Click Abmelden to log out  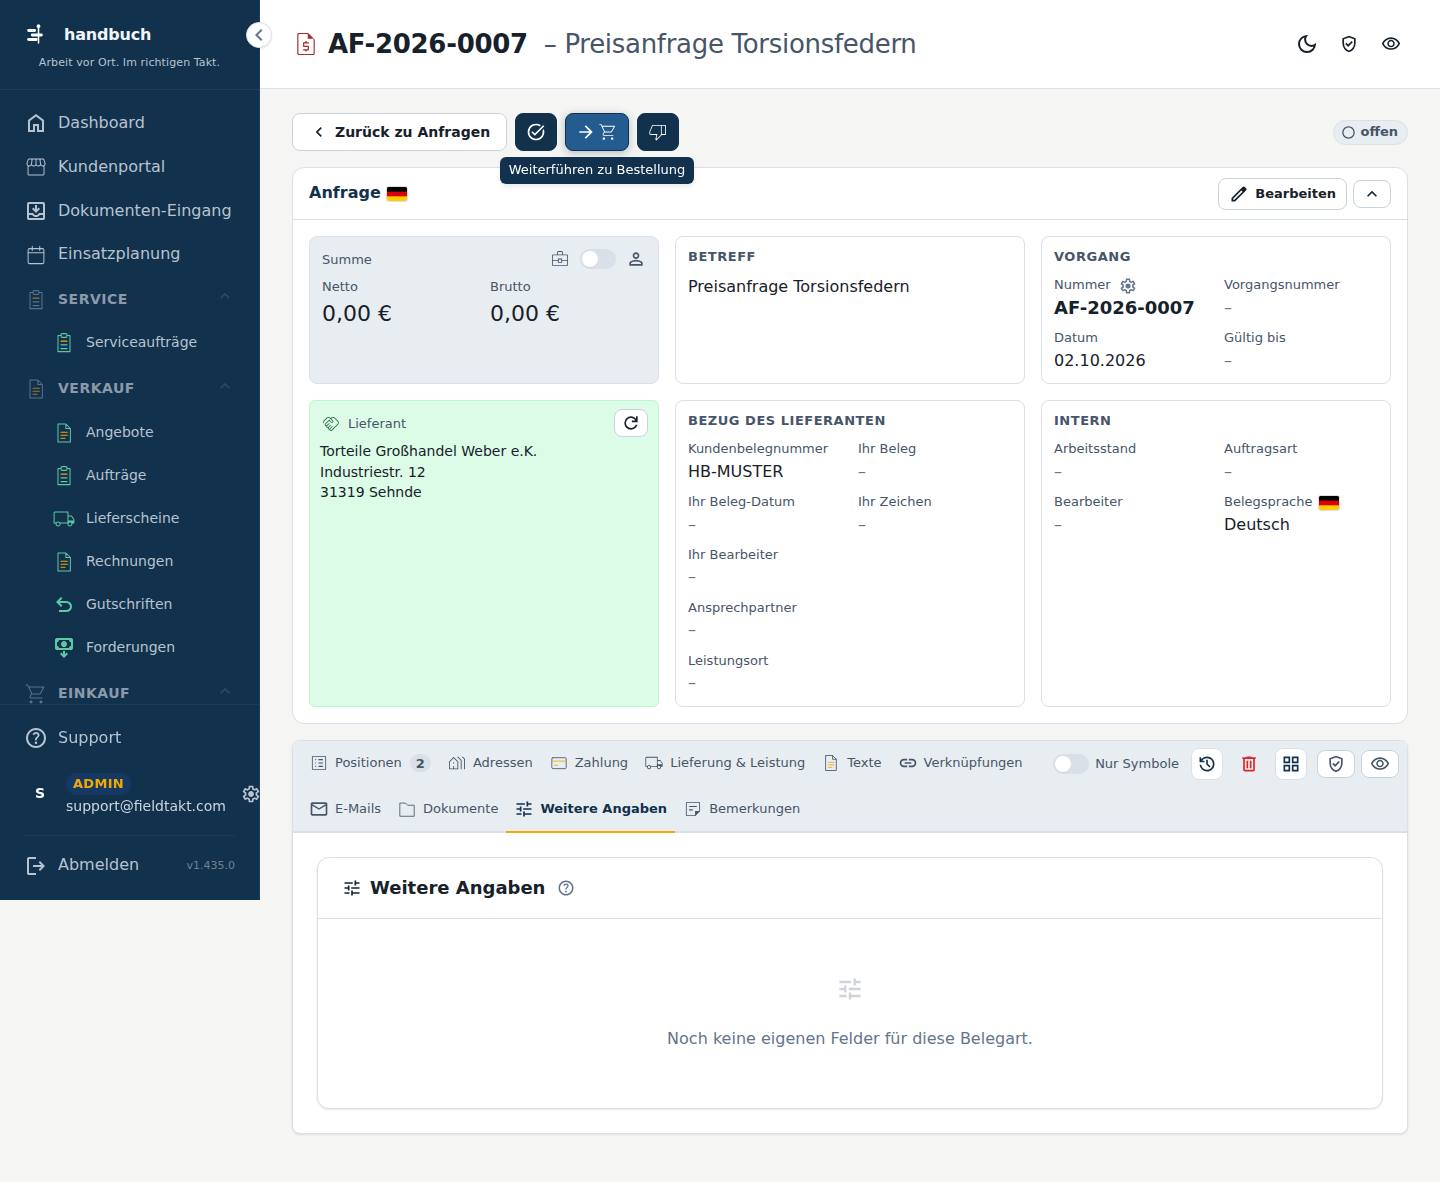click(x=98, y=865)
